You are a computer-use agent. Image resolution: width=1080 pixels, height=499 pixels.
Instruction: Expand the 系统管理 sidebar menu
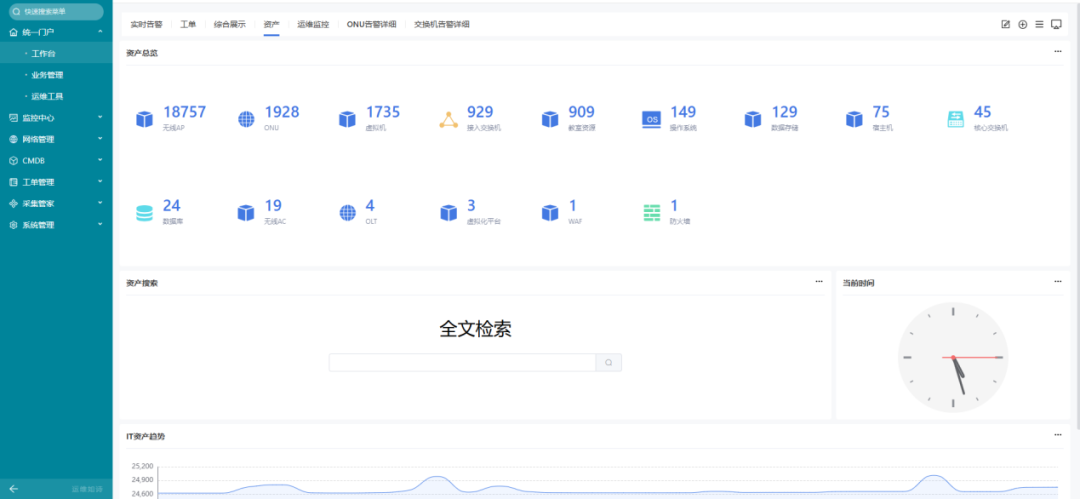tap(56, 225)
